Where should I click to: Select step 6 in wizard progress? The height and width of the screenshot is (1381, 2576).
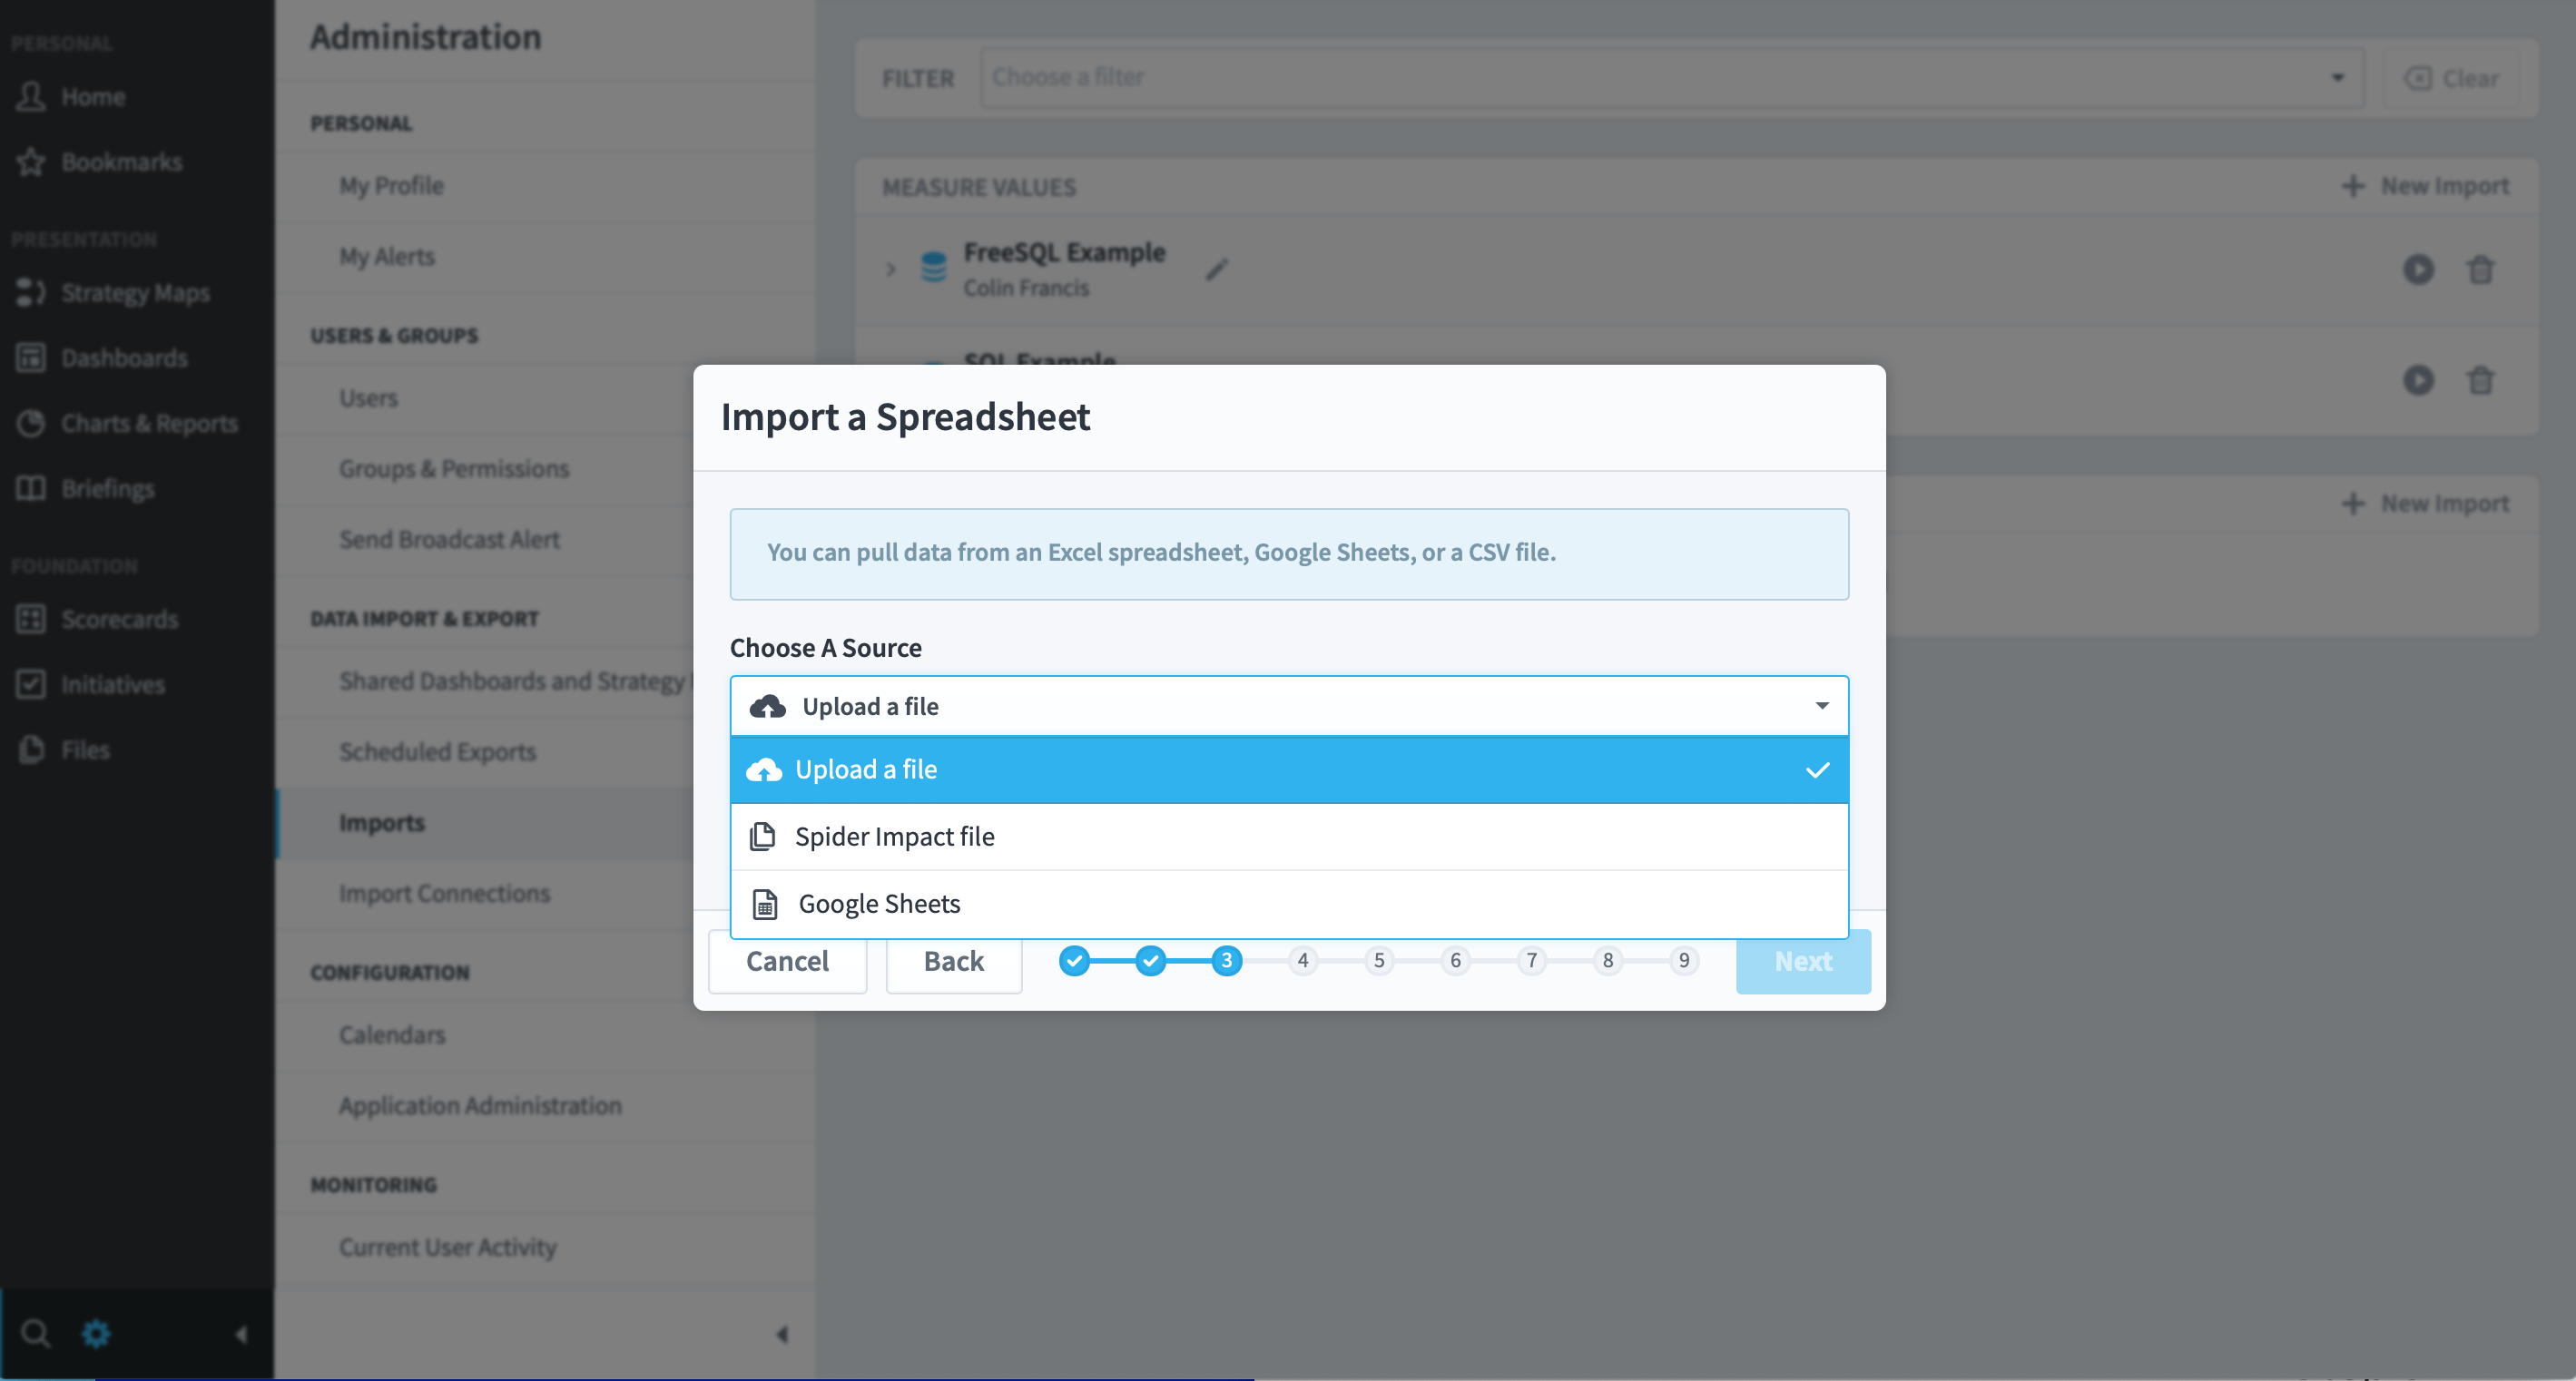coord(1455,961)
